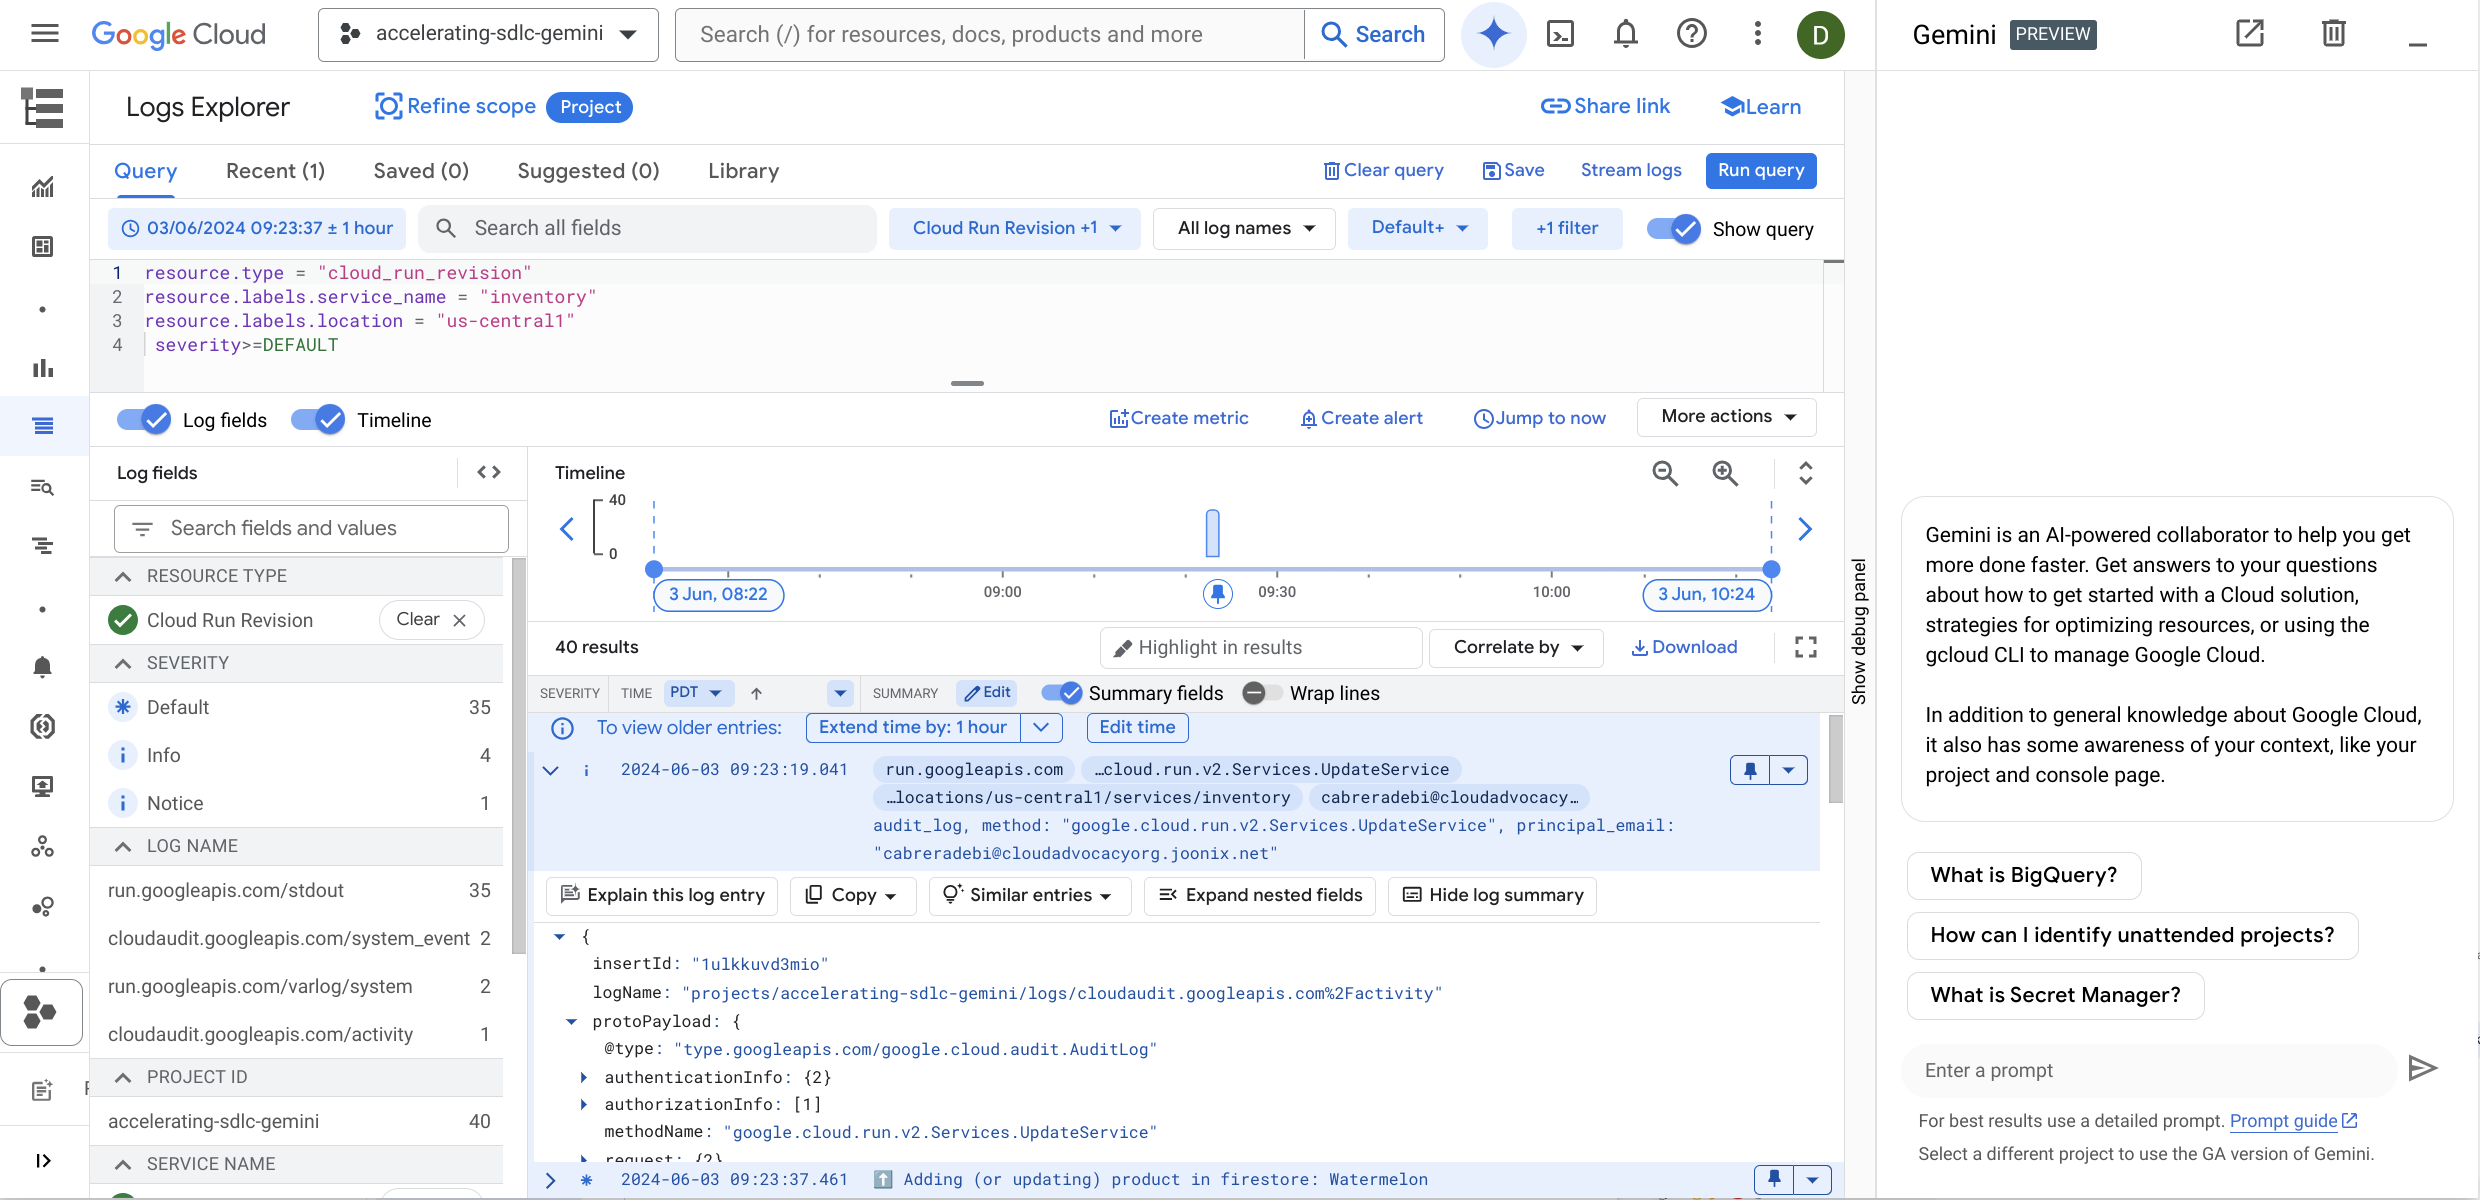Click Stream logs

[1631, 170]
